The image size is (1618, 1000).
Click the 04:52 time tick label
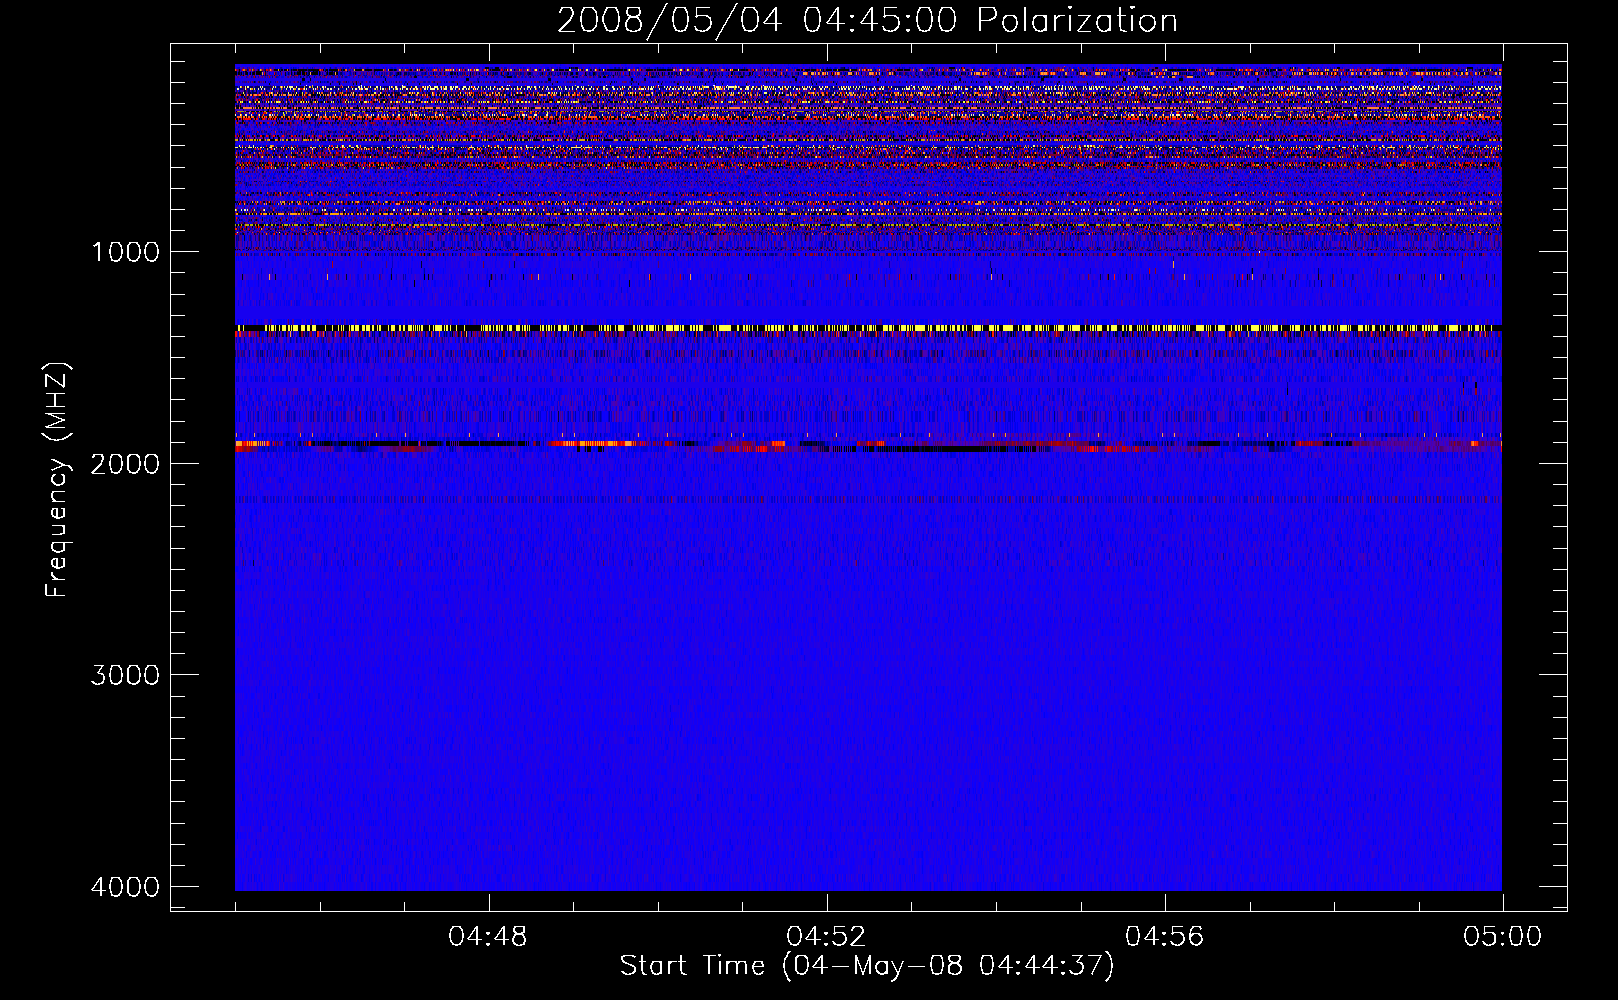coord(826,937)
